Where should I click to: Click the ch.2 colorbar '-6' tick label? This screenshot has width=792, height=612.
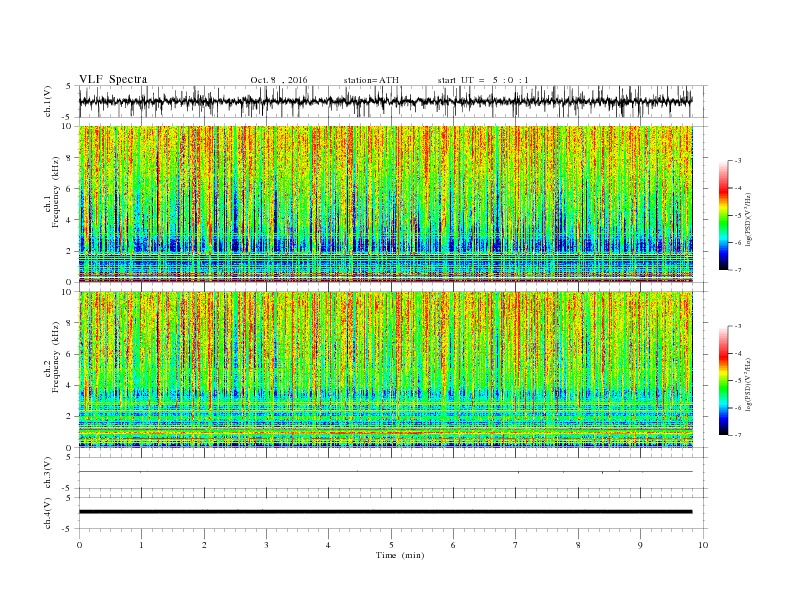pos(737,408)
